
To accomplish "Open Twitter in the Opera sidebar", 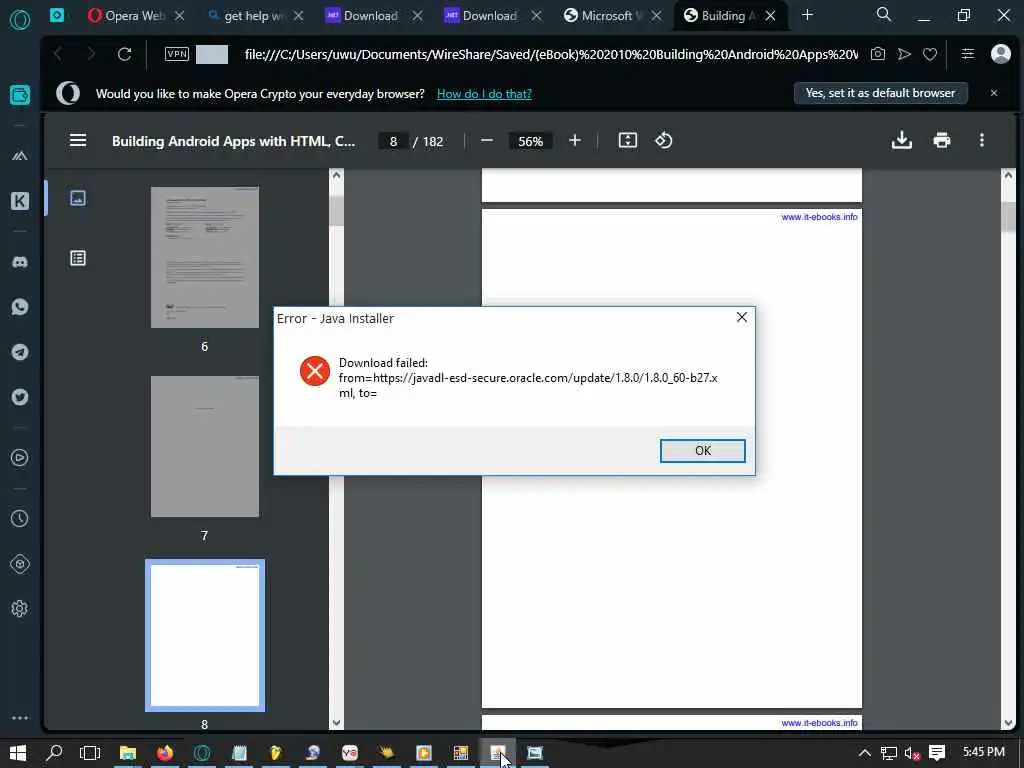I will point(20,397).
